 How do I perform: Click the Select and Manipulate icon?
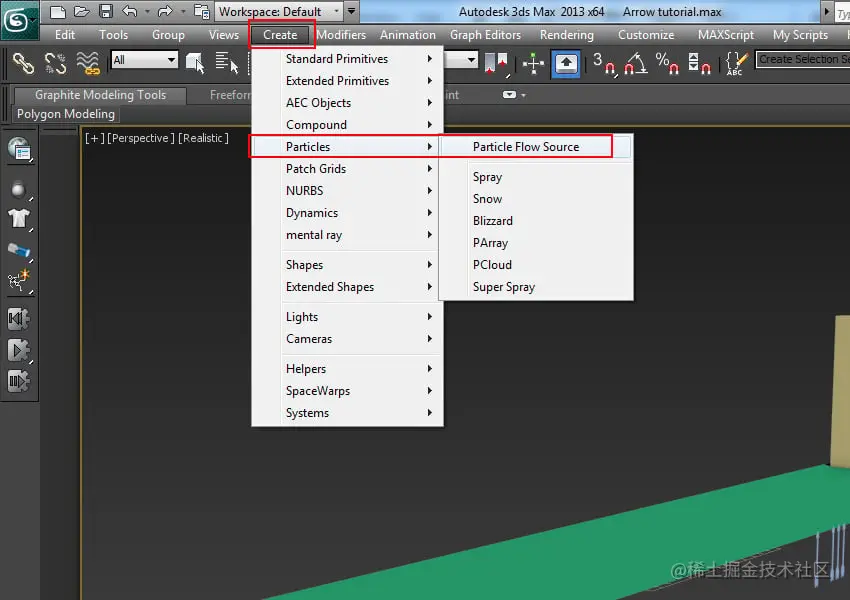pos(533,63)
